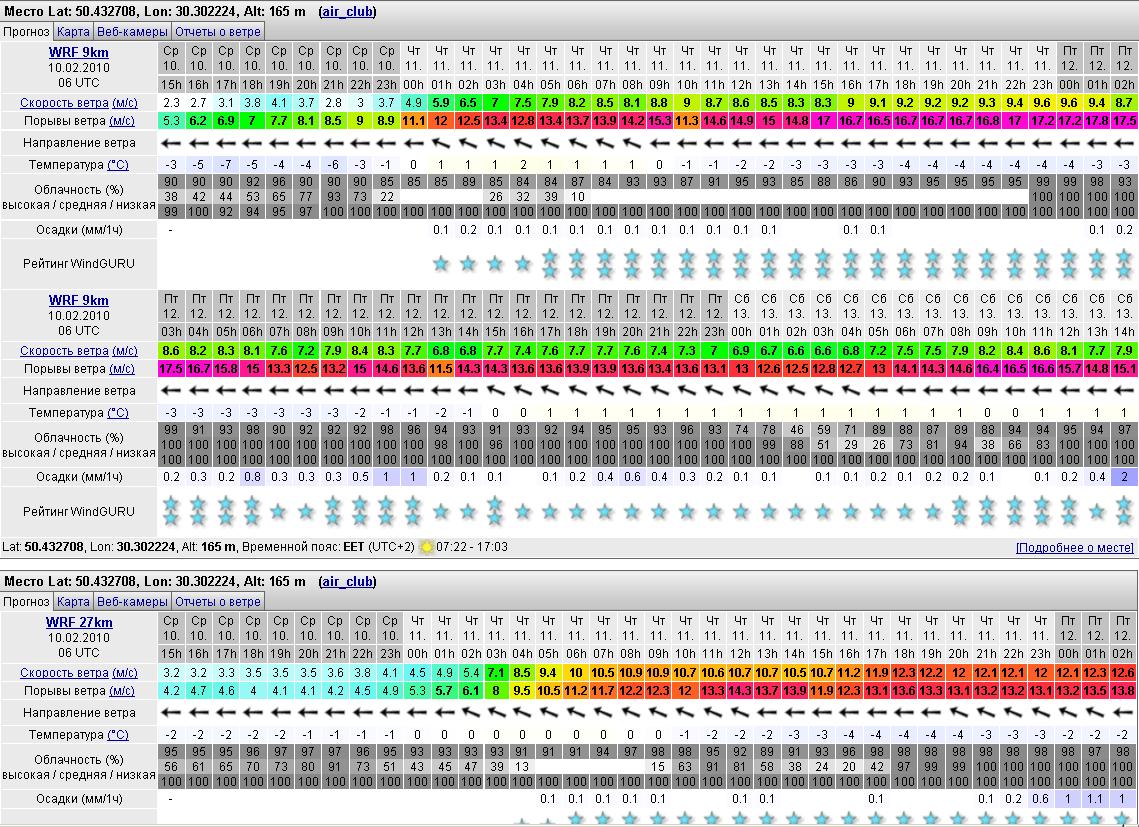This screenshot has height=827, width=1139.
Task: Open the Скорость ветра link in the WRF 27km table
Action: (65, 673)
